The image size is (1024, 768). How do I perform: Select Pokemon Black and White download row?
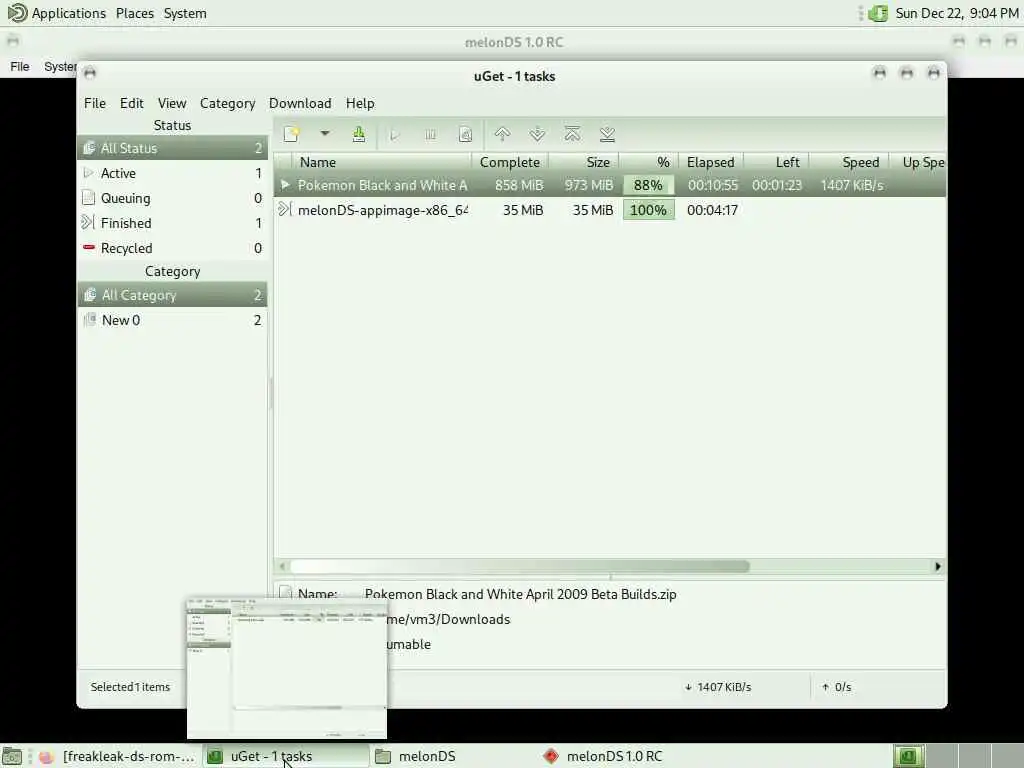tap(610, 185)
